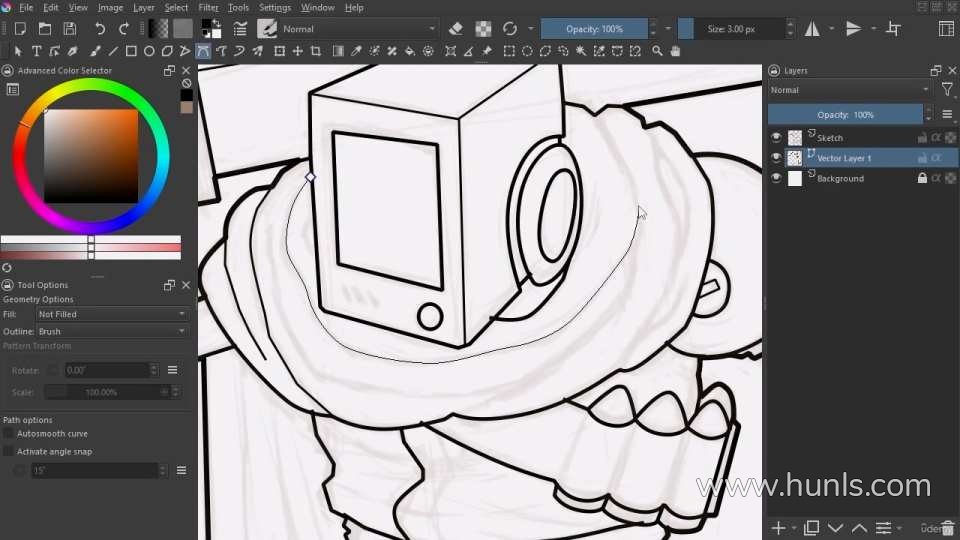Select the Ellipse shape tool

click(x=149, y=51)
